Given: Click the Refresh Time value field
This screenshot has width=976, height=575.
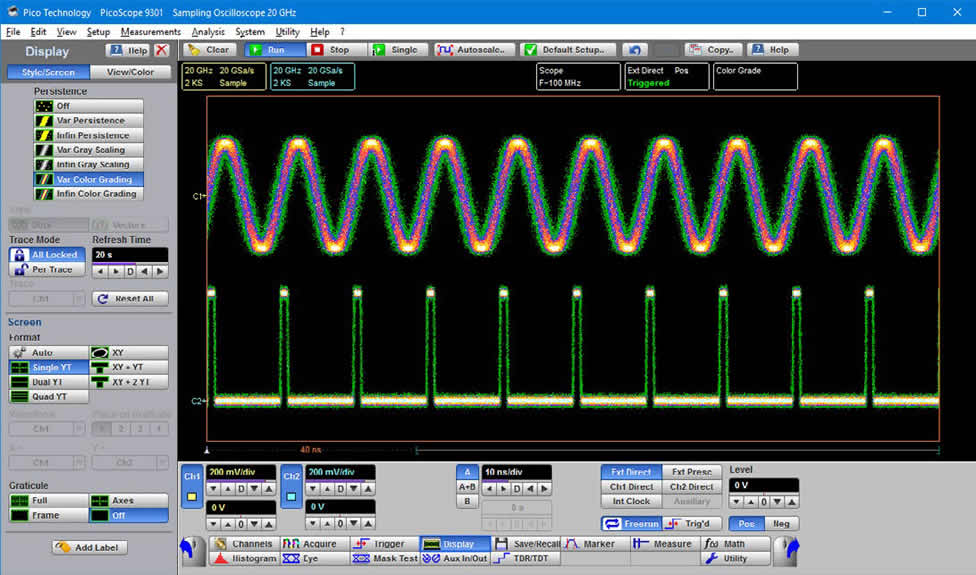Looking at the screenshot, I should (x=130, y=255).
